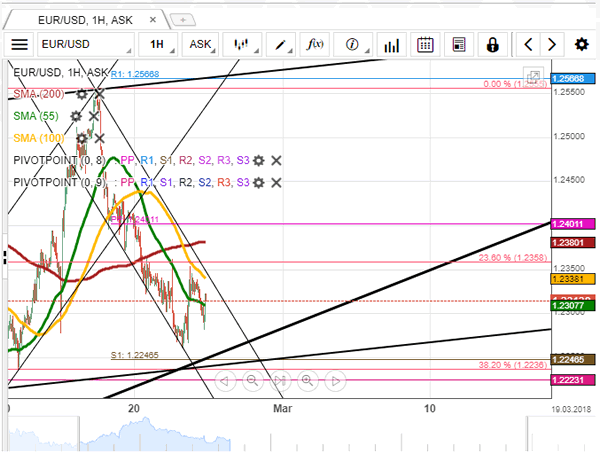Image resolution: width=600 pixels, height=454 pixels.
Task: Click the magenta 1.24011 price tag
Action: 573,224
